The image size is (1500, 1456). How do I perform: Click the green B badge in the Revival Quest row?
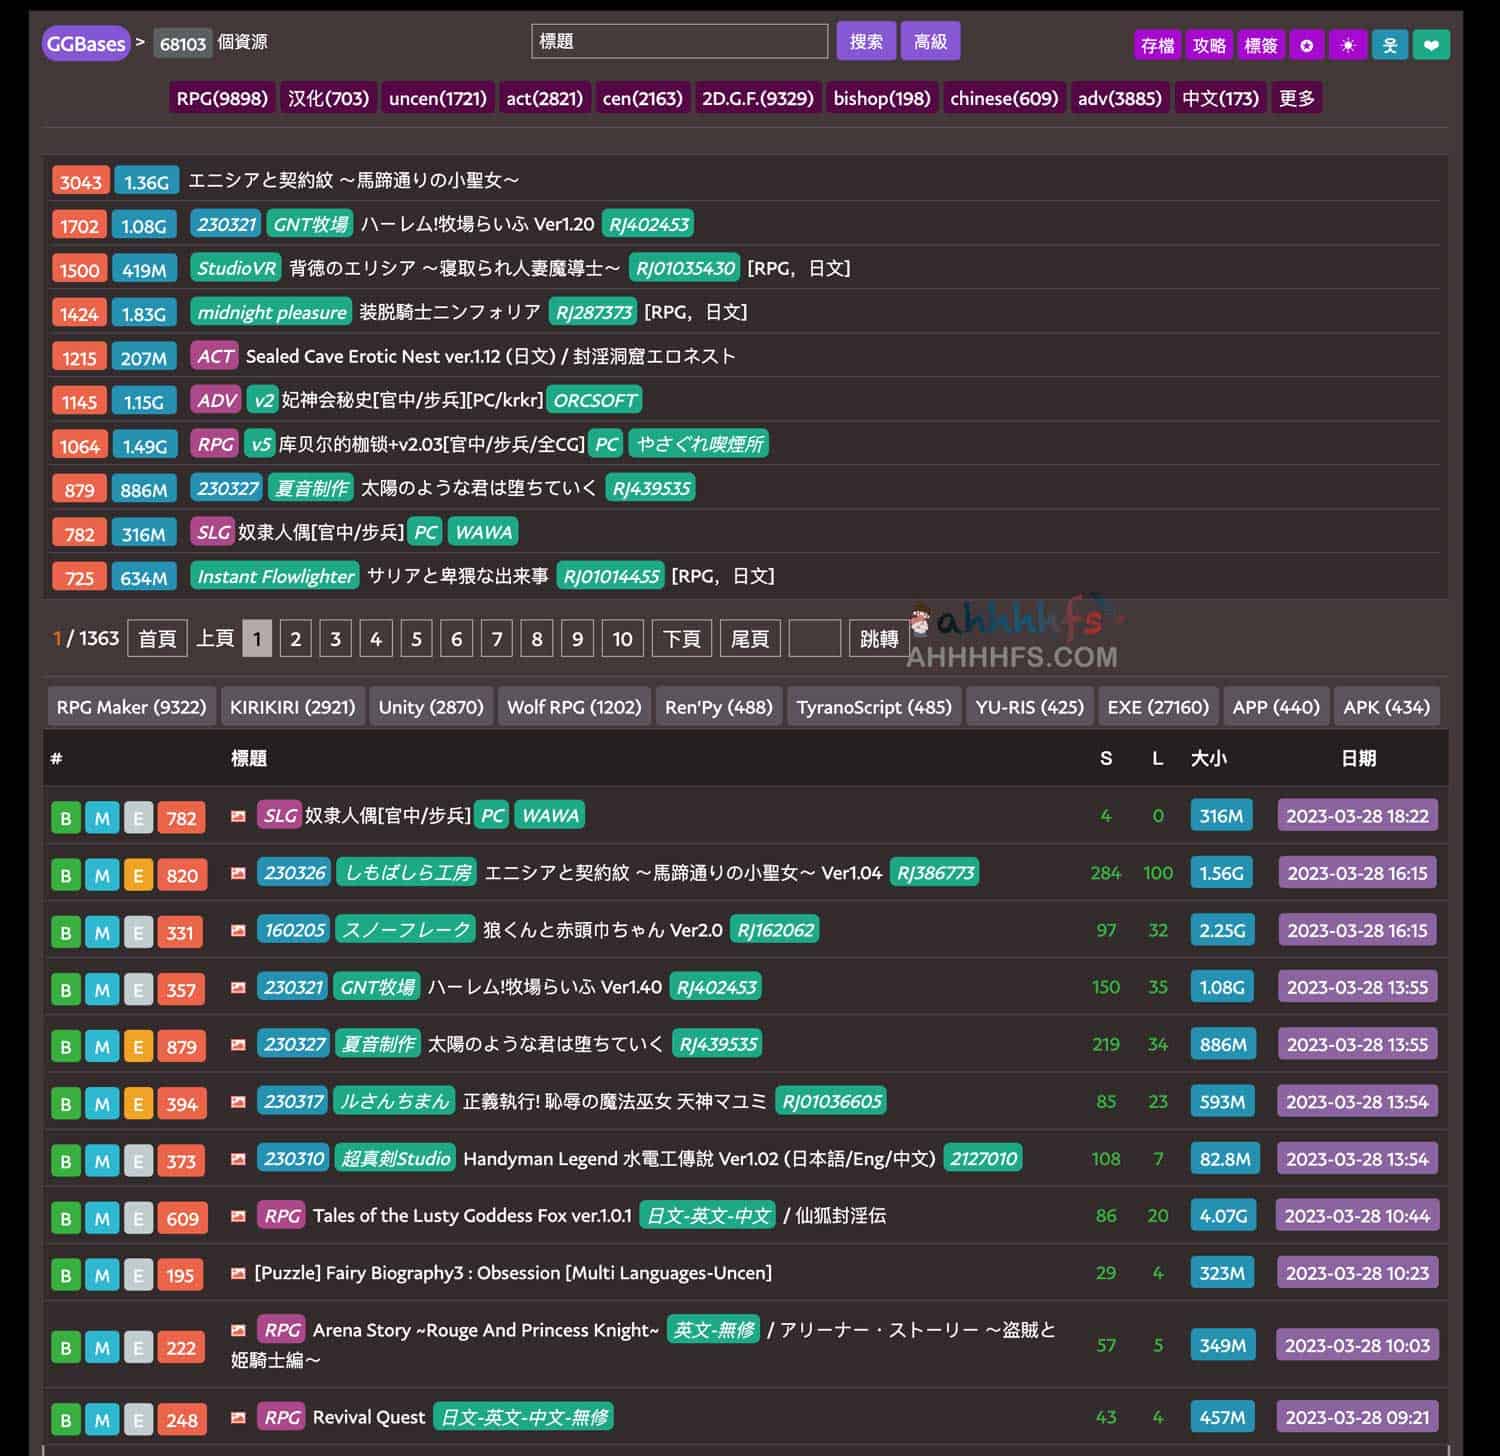coord(66,1419)
